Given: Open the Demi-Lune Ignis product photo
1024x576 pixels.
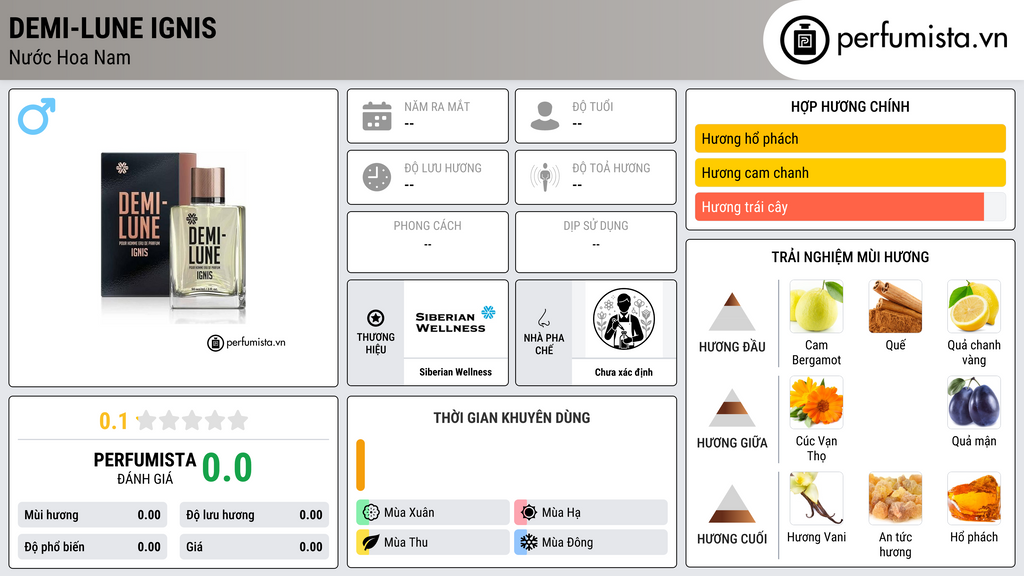Looking at the screenshot, I should pos(174,236).
